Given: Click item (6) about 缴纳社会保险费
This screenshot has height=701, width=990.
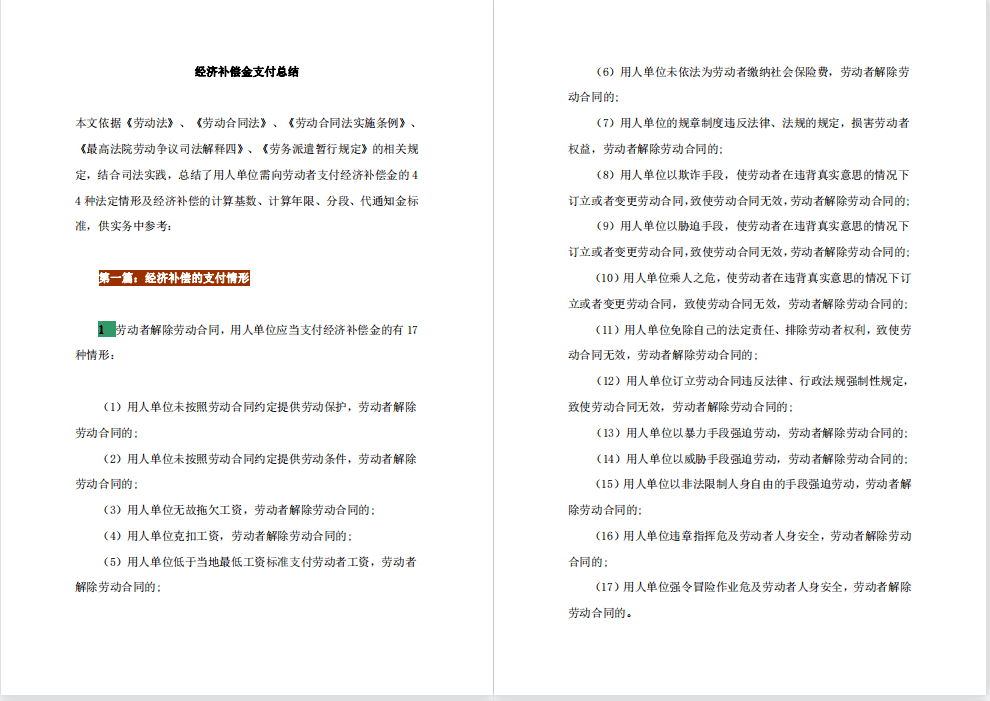Looking at the screenshot, I should 753,72.
